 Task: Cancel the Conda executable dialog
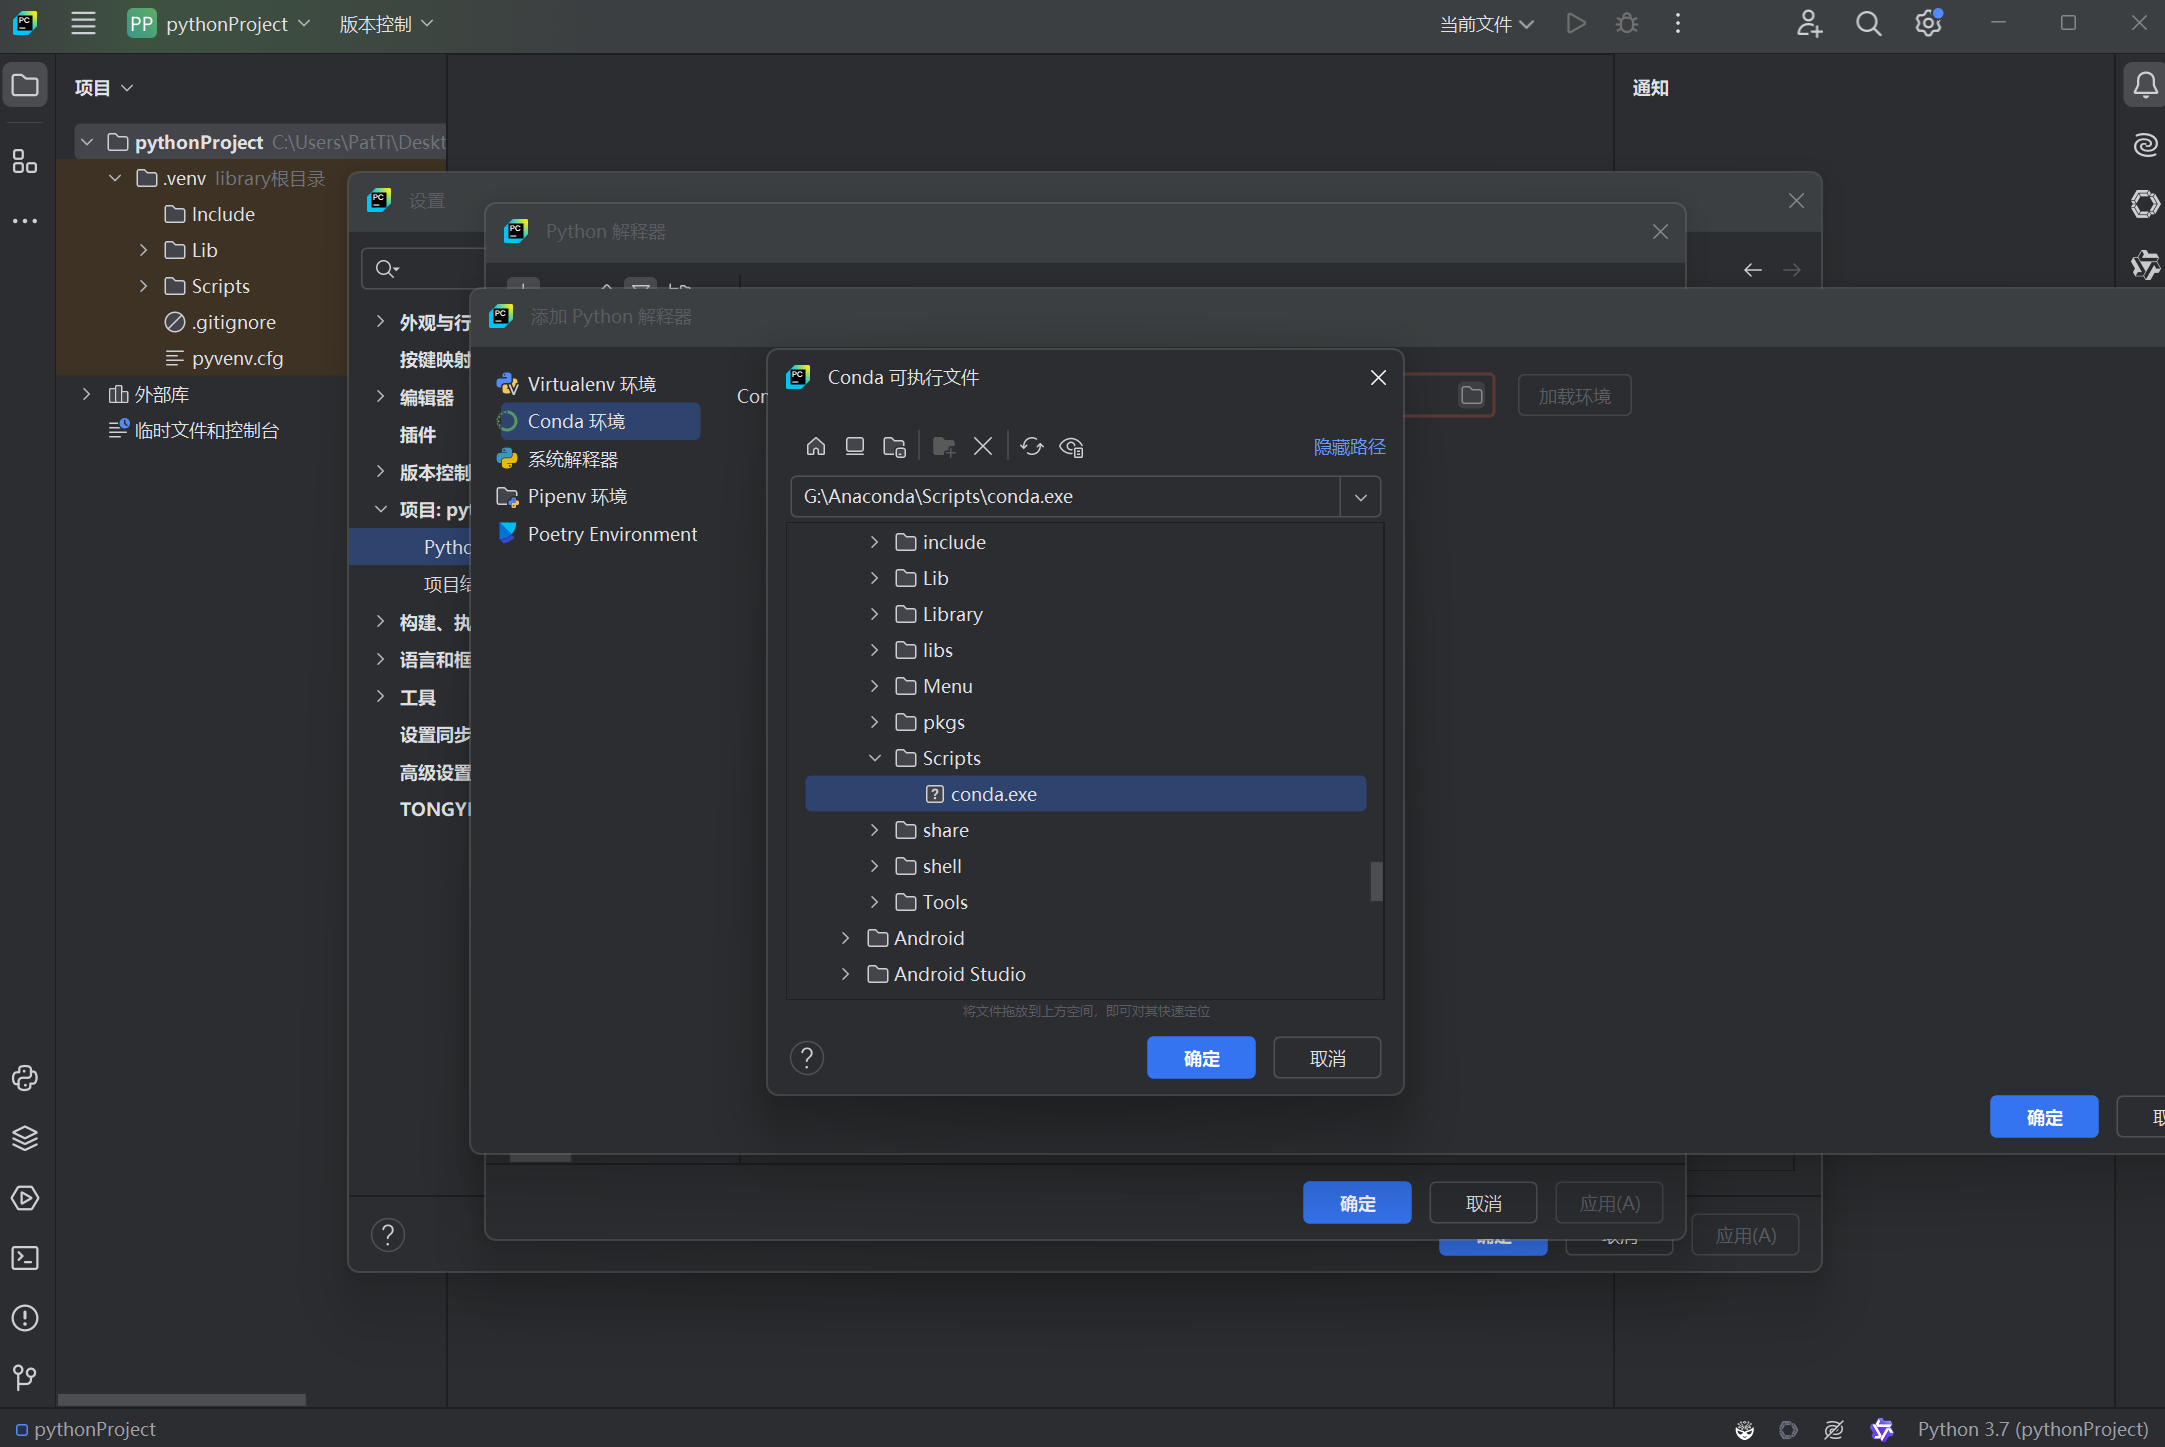(x=1327, y=1058)
